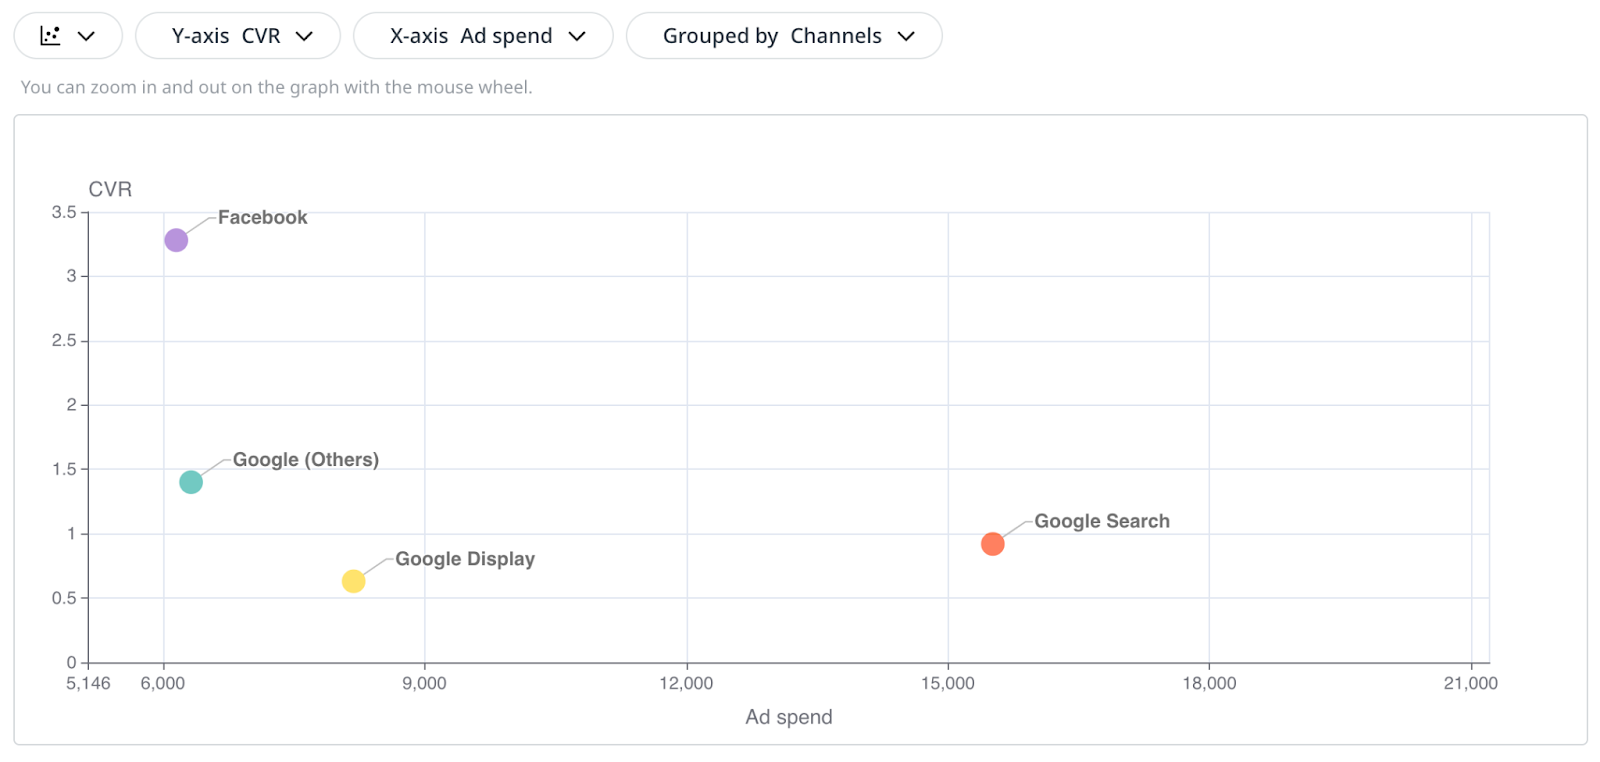Open the X-axis Ad spend selector
This screenshot has width=1600, height=762.
coord(483,35)
